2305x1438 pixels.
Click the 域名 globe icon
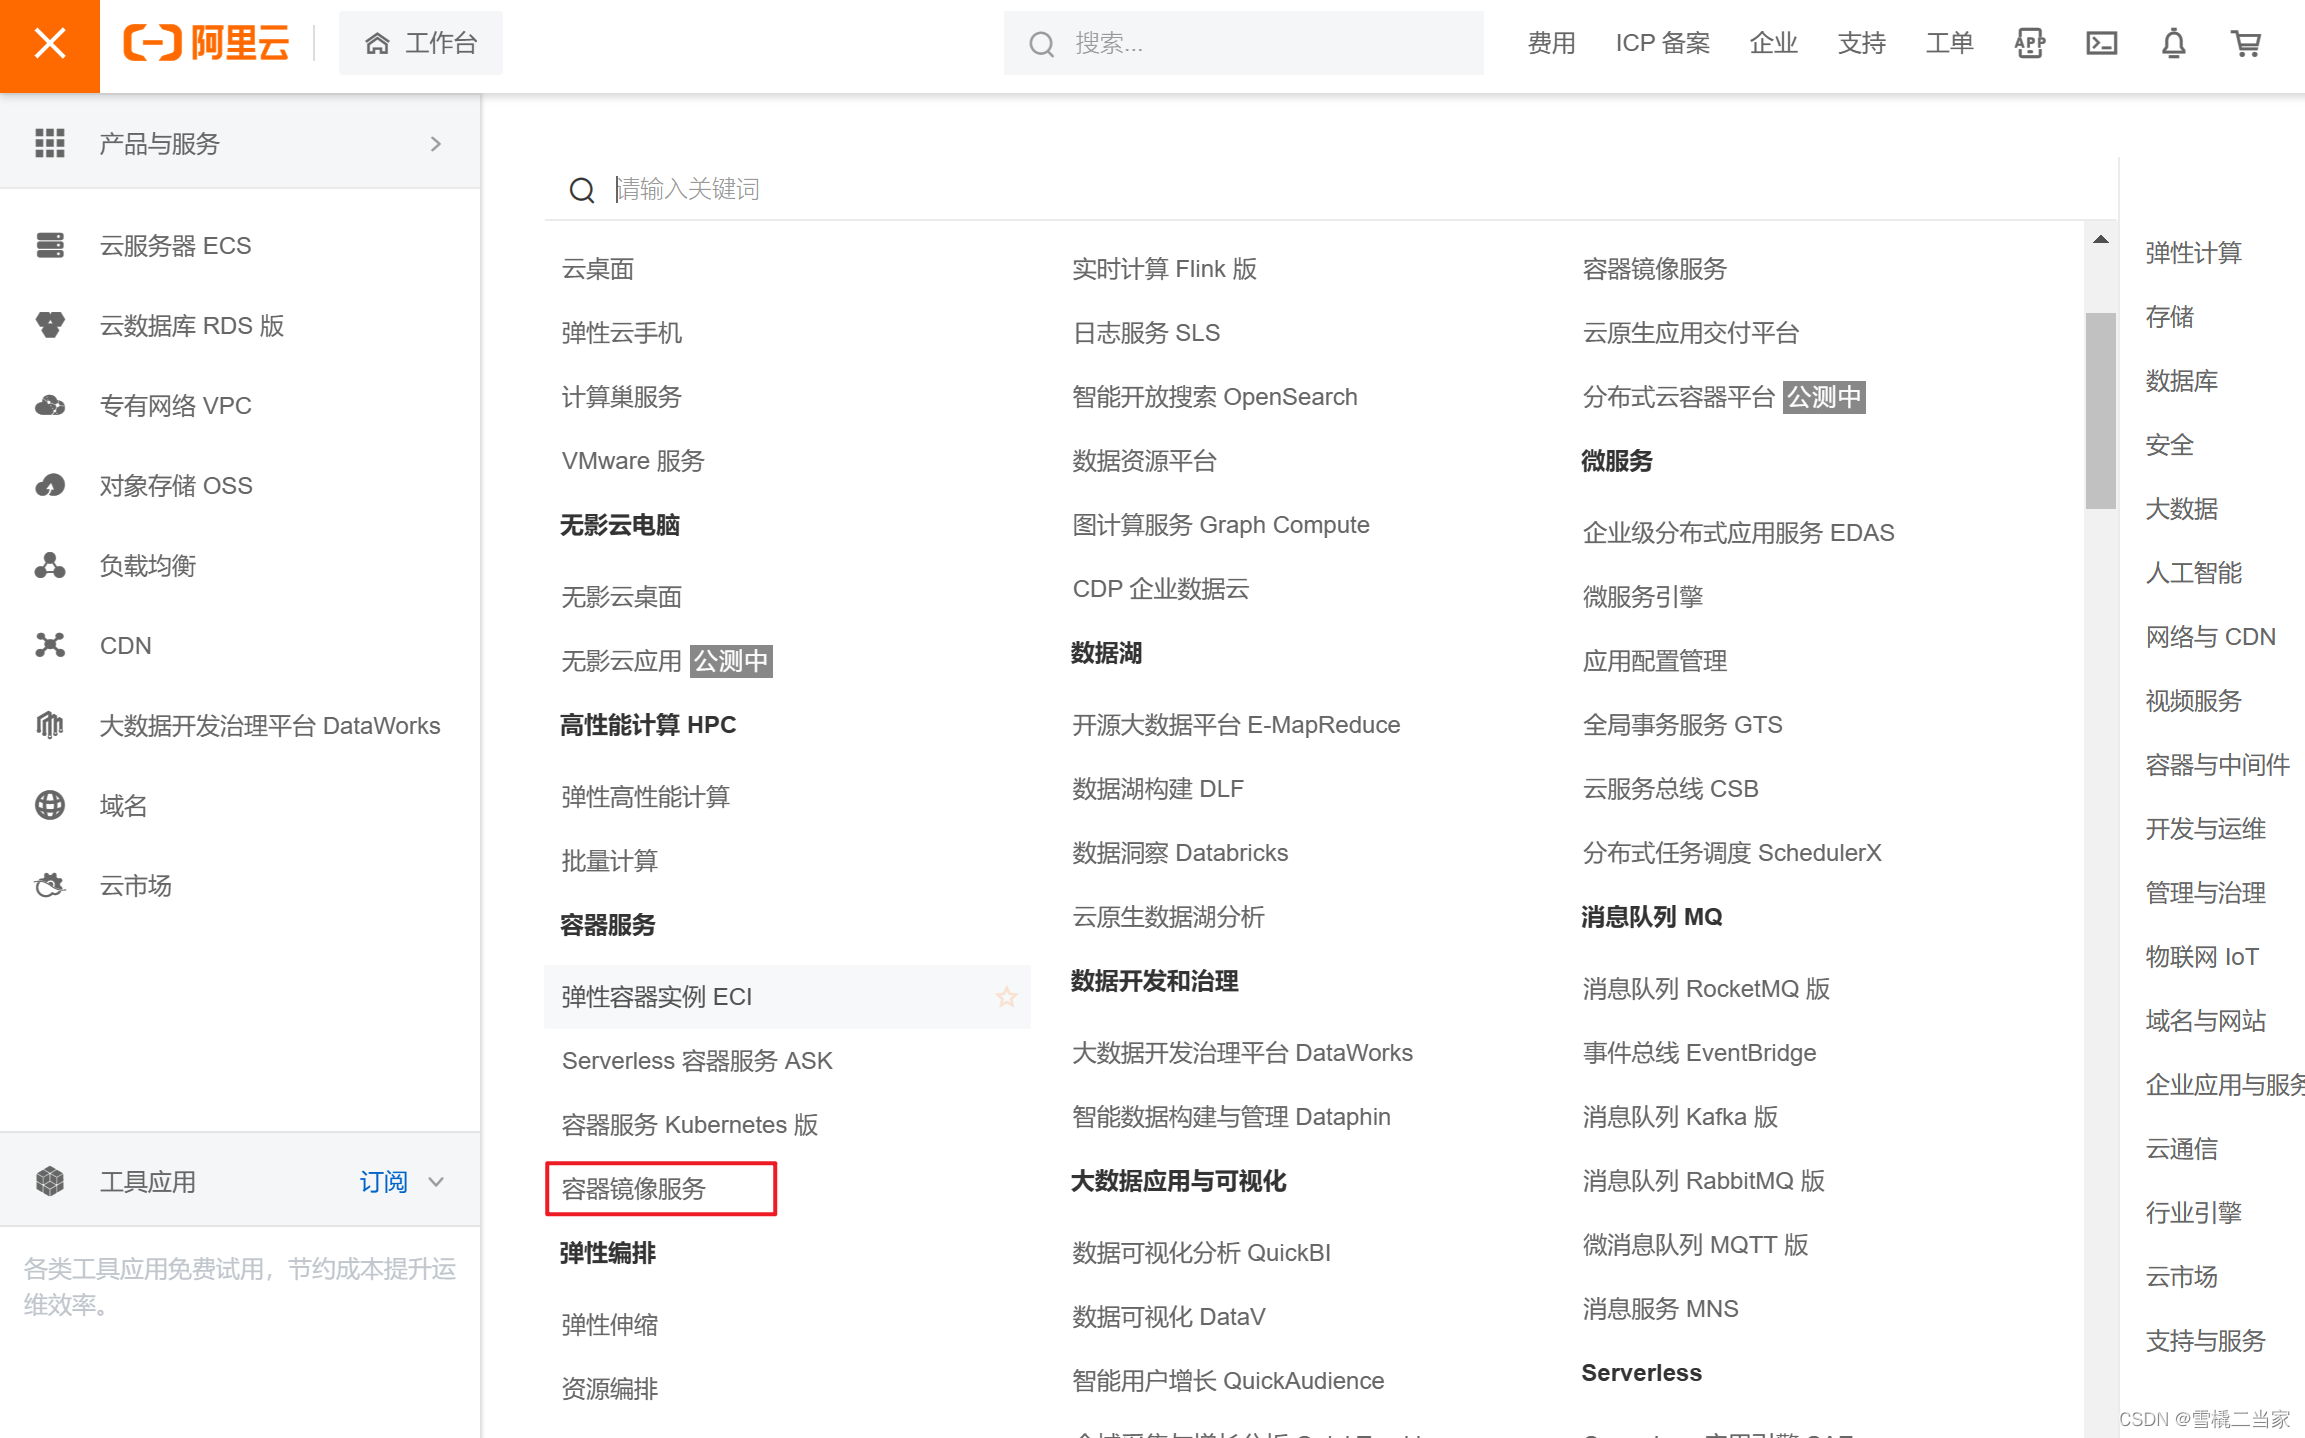pyautogui.click(x=50, y=805)
